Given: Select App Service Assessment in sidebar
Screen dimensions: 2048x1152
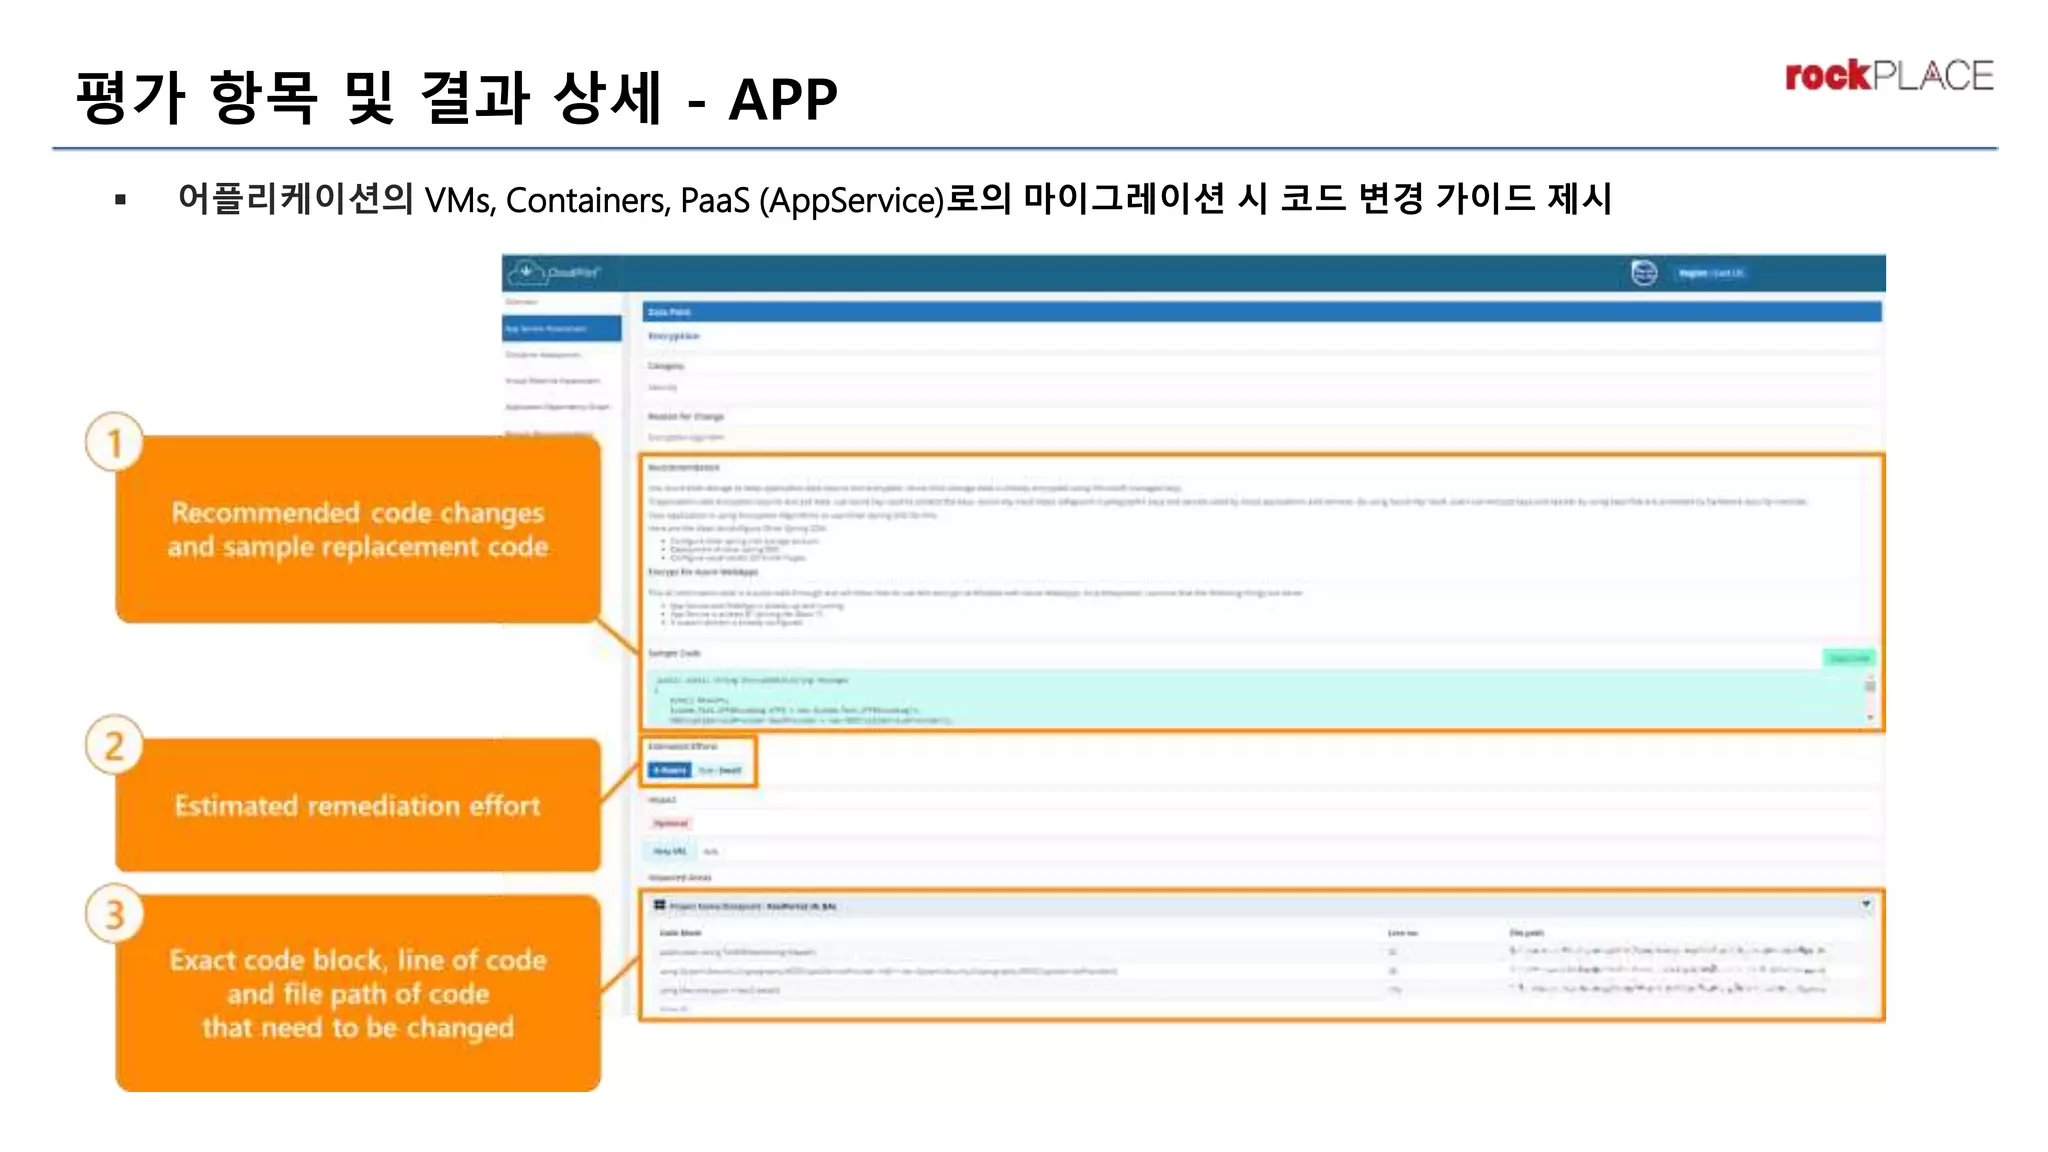Looking at the screenshot, I should pos(561,328).
